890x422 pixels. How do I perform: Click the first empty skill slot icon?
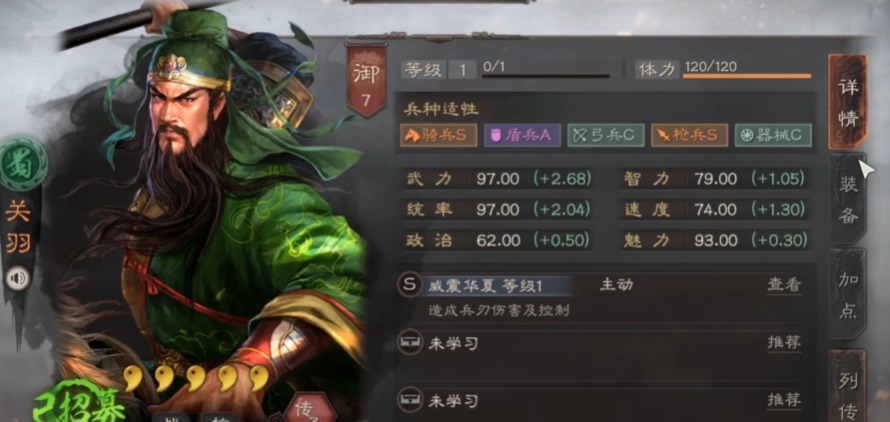click(x=409, y=343)
